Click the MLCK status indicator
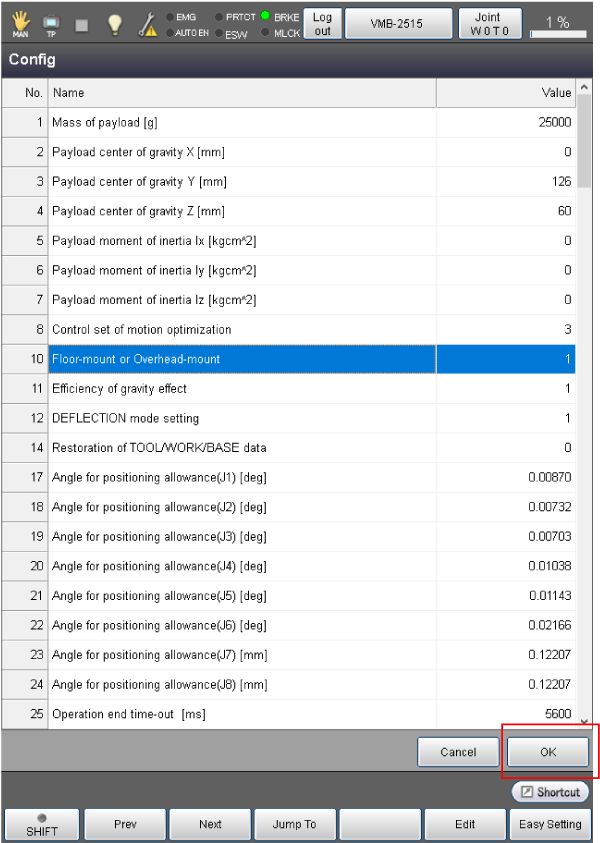 coord(266,33)
